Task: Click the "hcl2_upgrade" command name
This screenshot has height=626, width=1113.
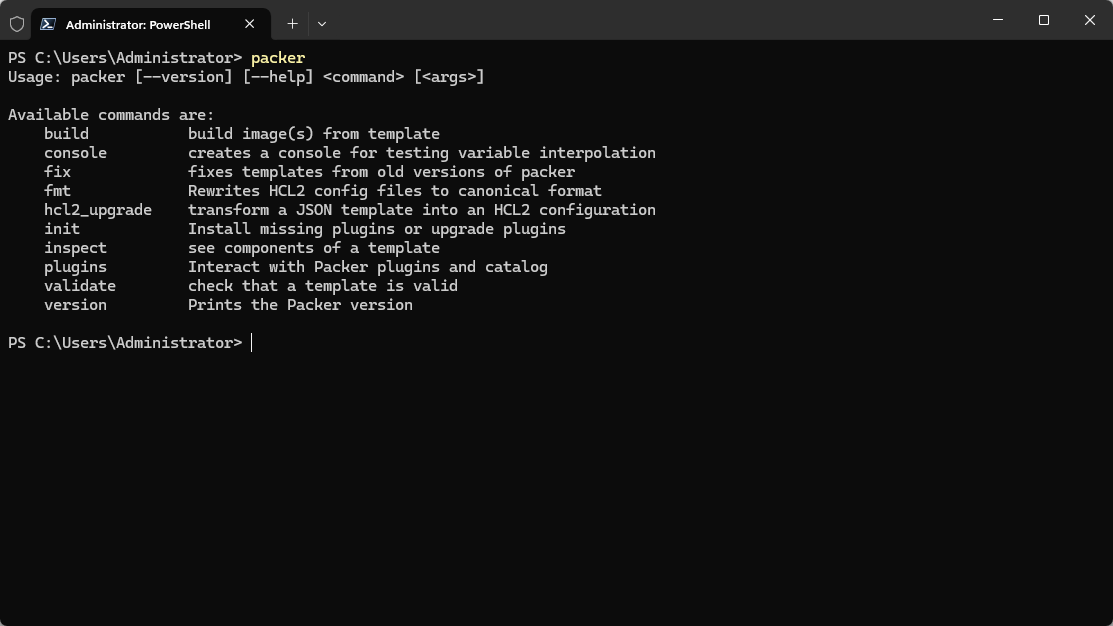Action: 98,210
